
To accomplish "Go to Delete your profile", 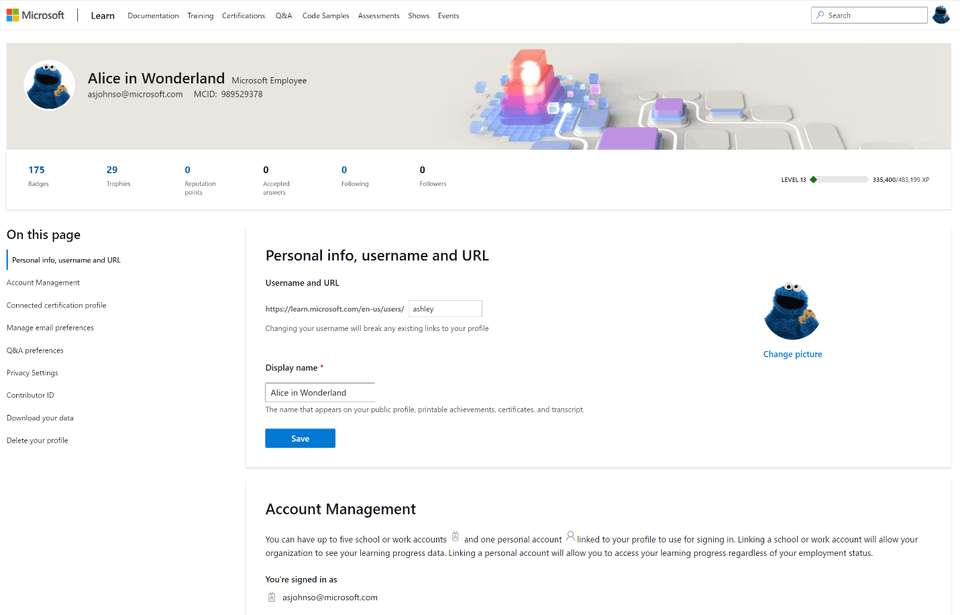I will pyautogui.click(x=37, y=440).
